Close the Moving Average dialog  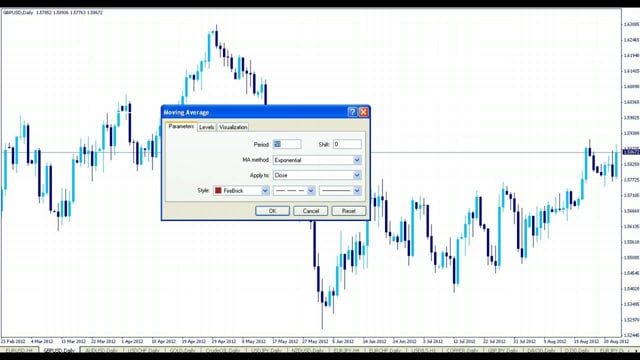pyautogui.click(x=364, y=112)
